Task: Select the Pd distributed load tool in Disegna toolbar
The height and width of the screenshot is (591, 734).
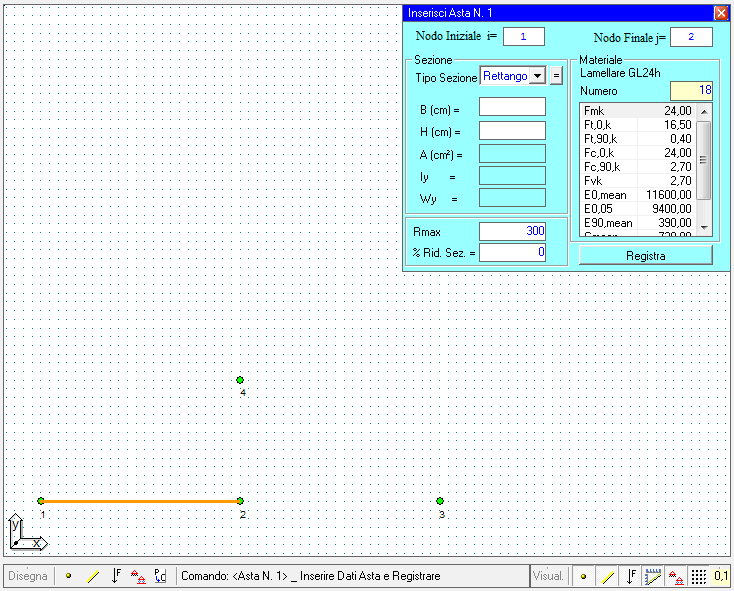Action: click(160, 576)
